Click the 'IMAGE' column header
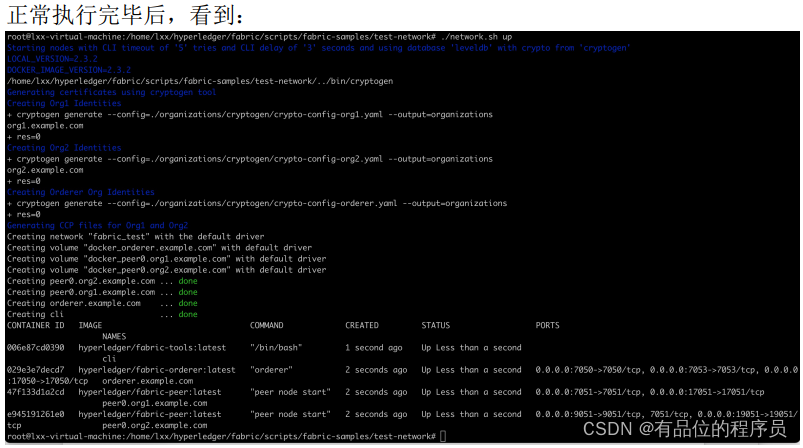 click(90, 326)
